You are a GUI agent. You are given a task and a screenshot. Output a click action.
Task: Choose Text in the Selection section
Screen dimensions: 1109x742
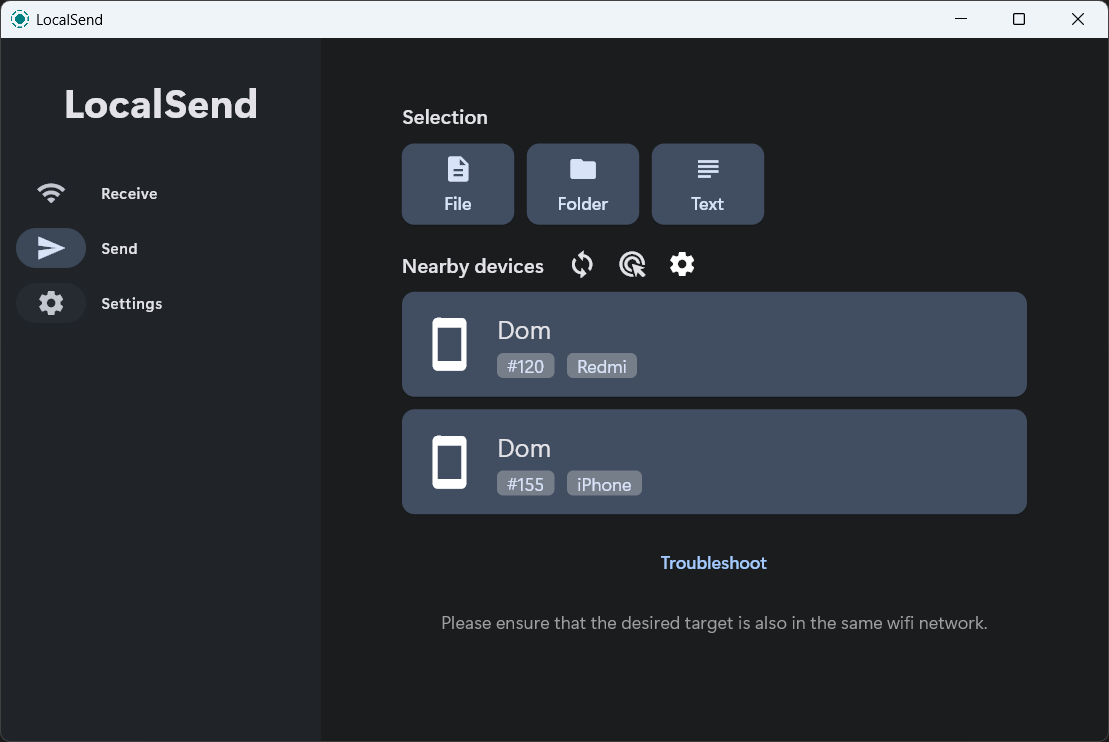pos(707,184)
